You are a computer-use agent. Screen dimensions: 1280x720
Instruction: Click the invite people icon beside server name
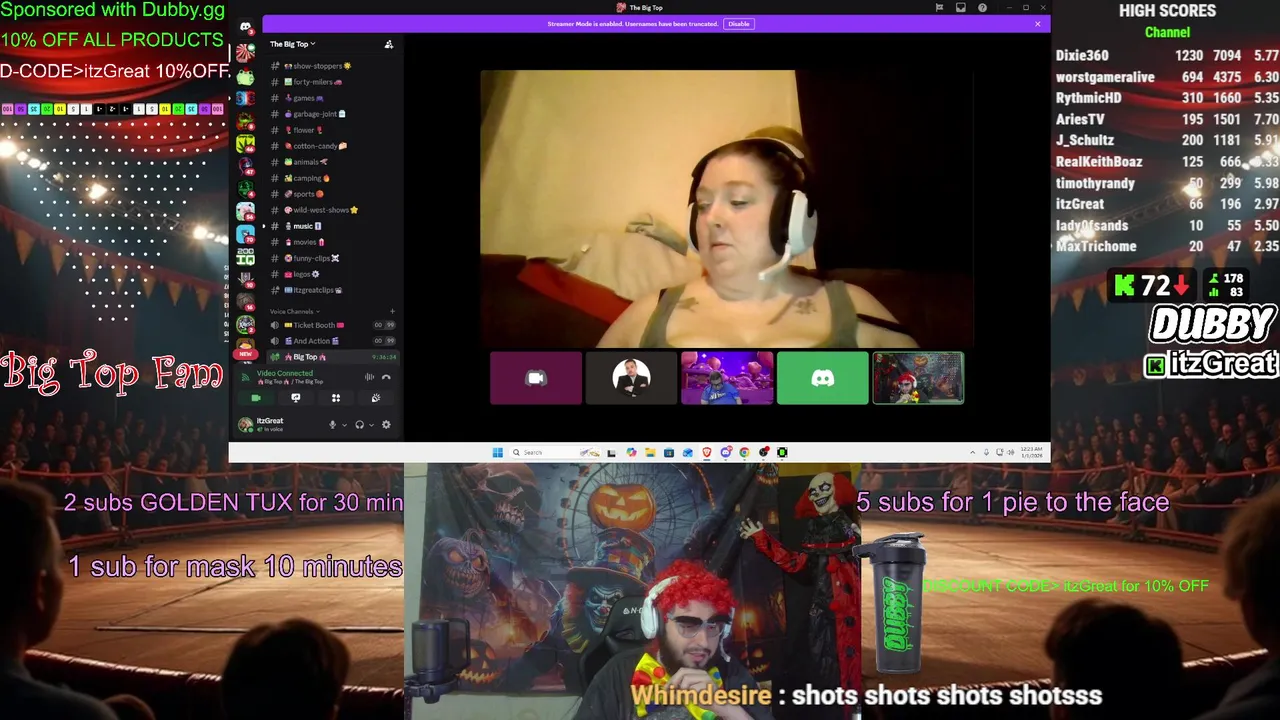(x=389, y=44)
